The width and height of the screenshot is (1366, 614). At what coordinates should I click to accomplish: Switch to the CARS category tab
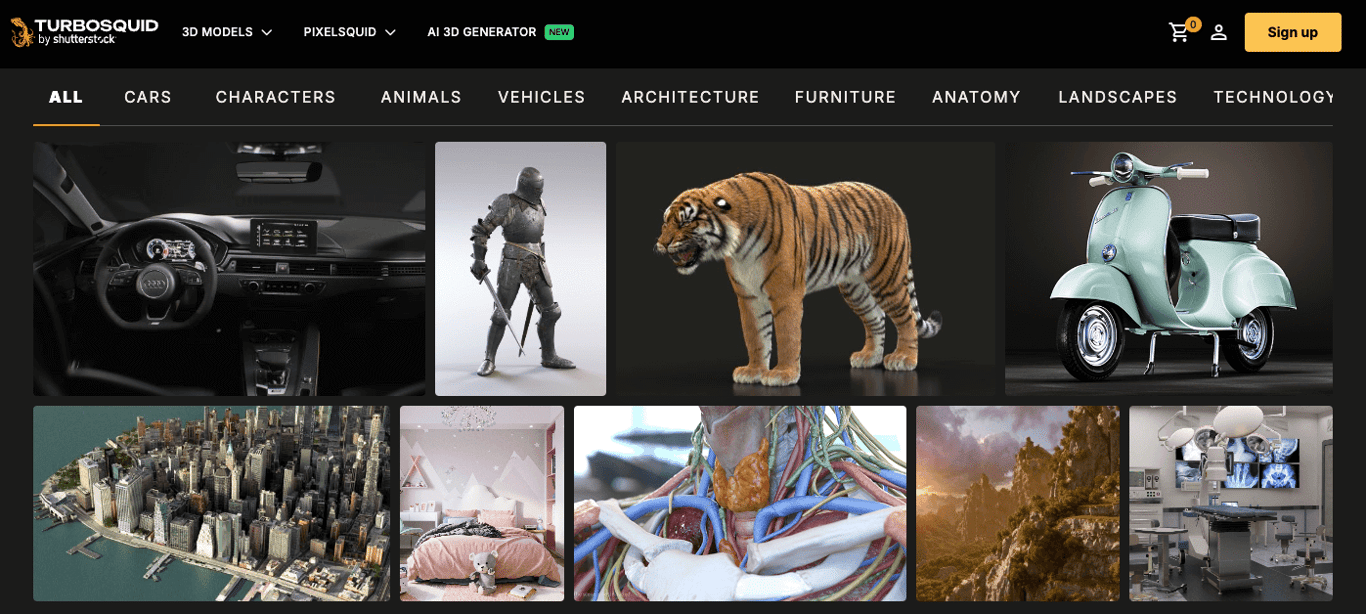[148, 97]
